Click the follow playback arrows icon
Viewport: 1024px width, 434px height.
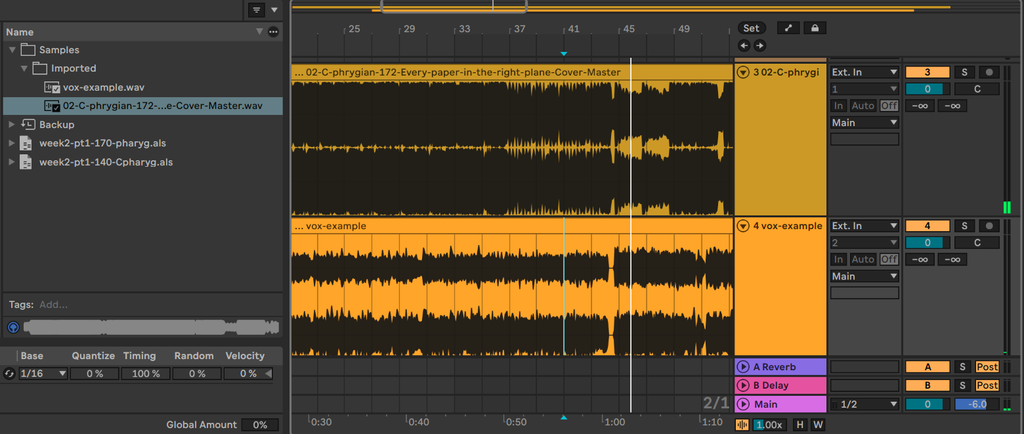click(788, 28)
